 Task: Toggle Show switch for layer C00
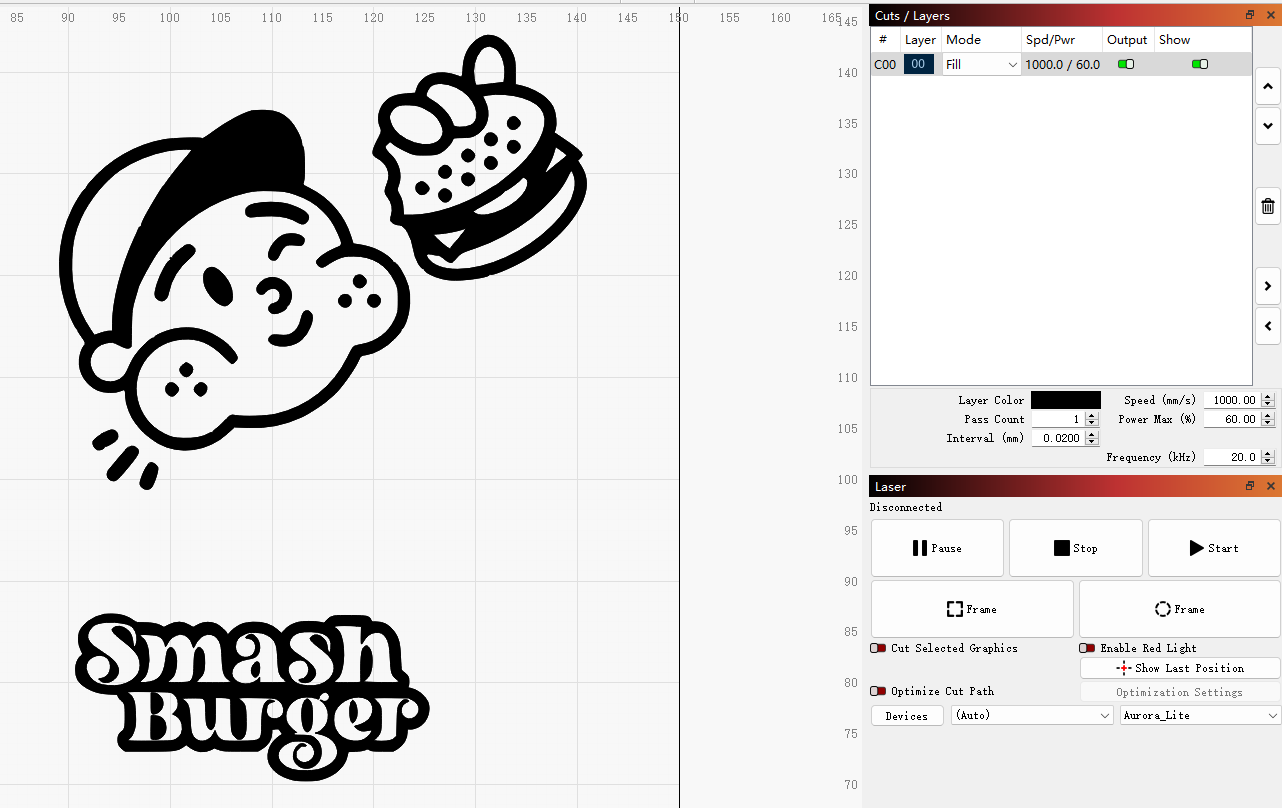click(x=1200, y=64)
